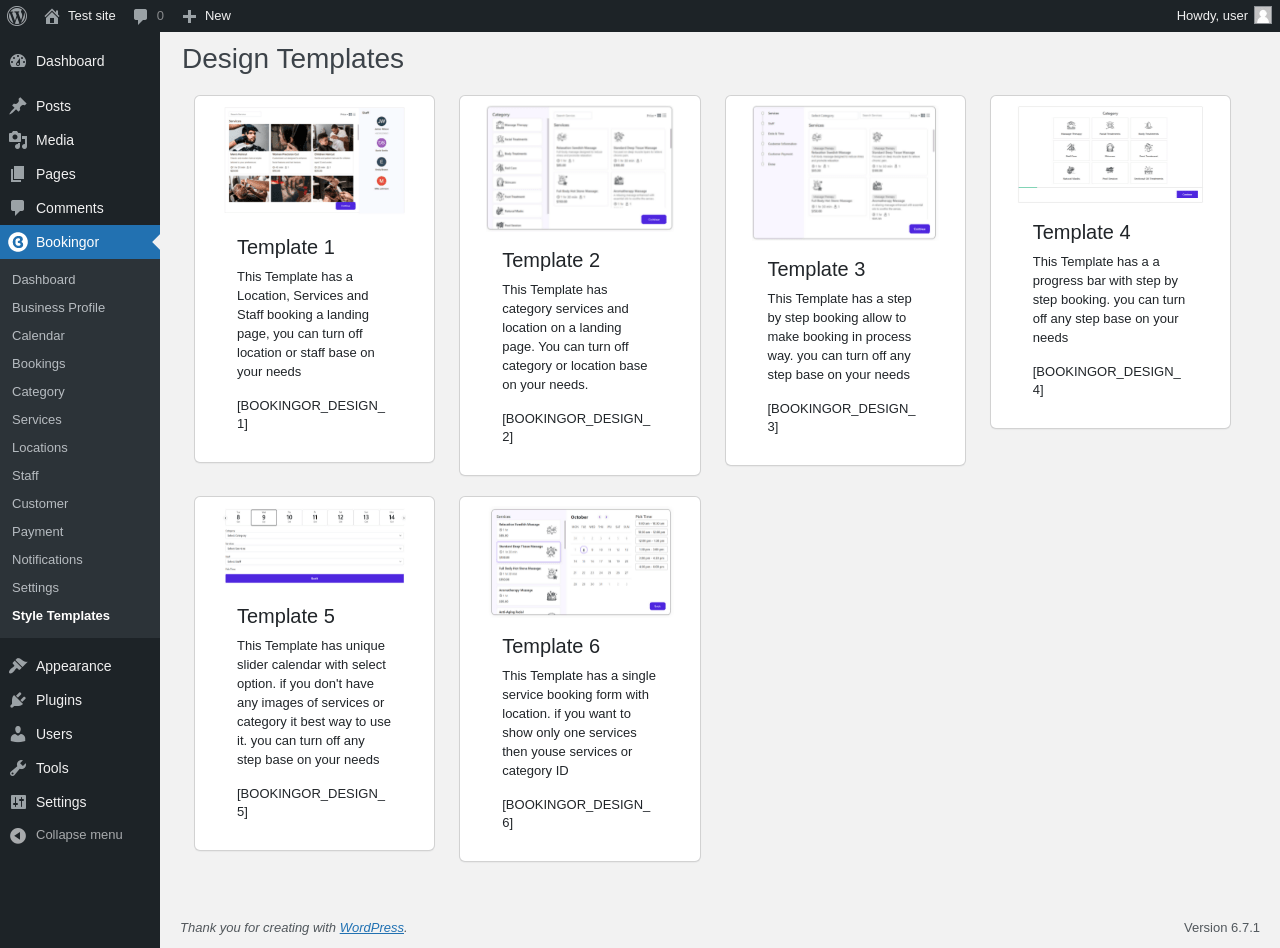Follow the WordPress footer link

[x=371, y=928]
